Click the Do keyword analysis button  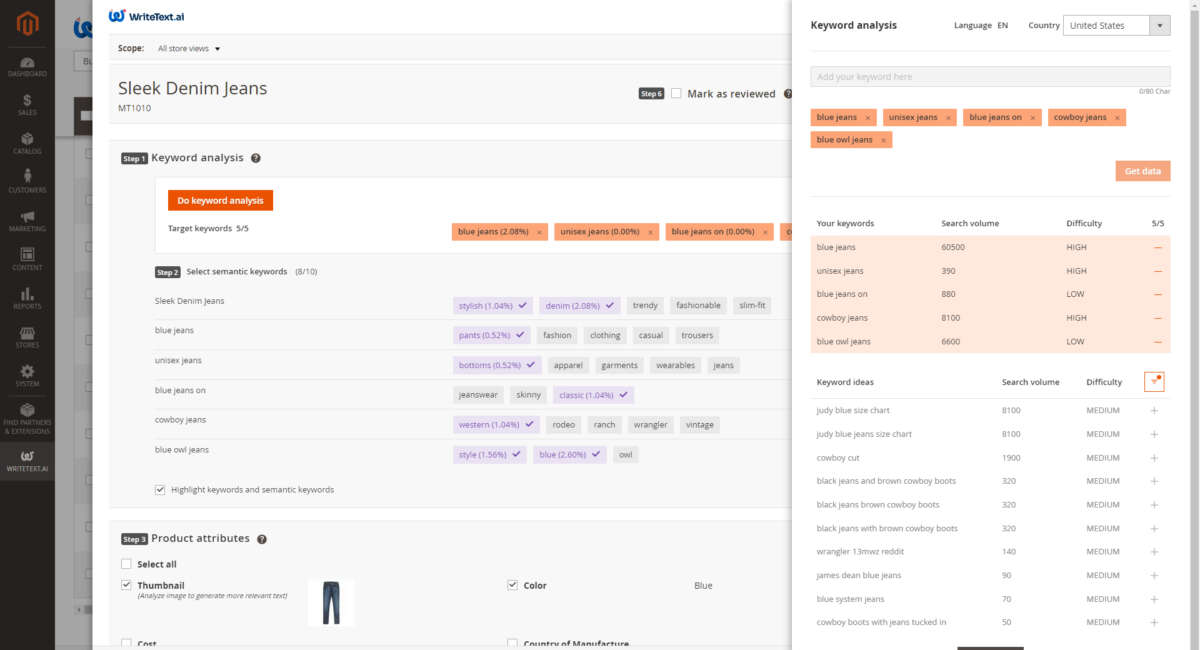[220, 201]
